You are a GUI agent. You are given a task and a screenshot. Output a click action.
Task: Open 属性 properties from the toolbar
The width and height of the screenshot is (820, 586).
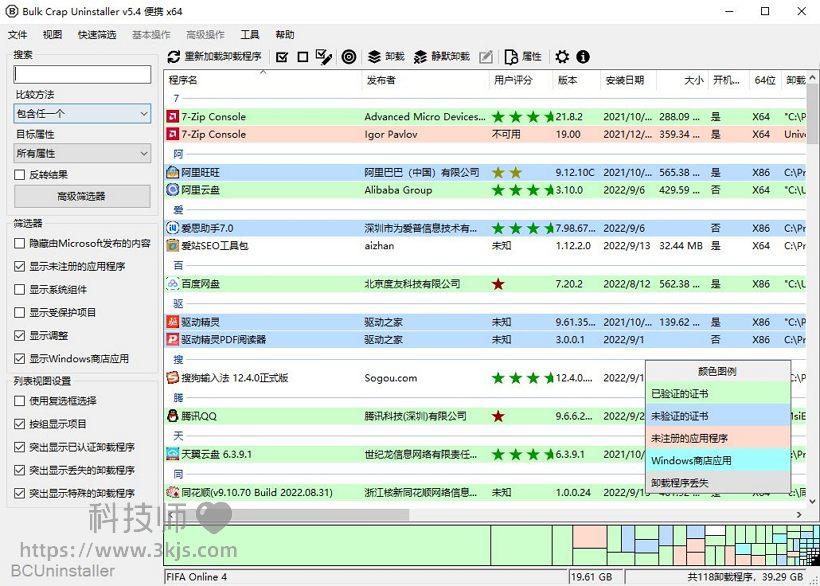(x=523, y=56)
